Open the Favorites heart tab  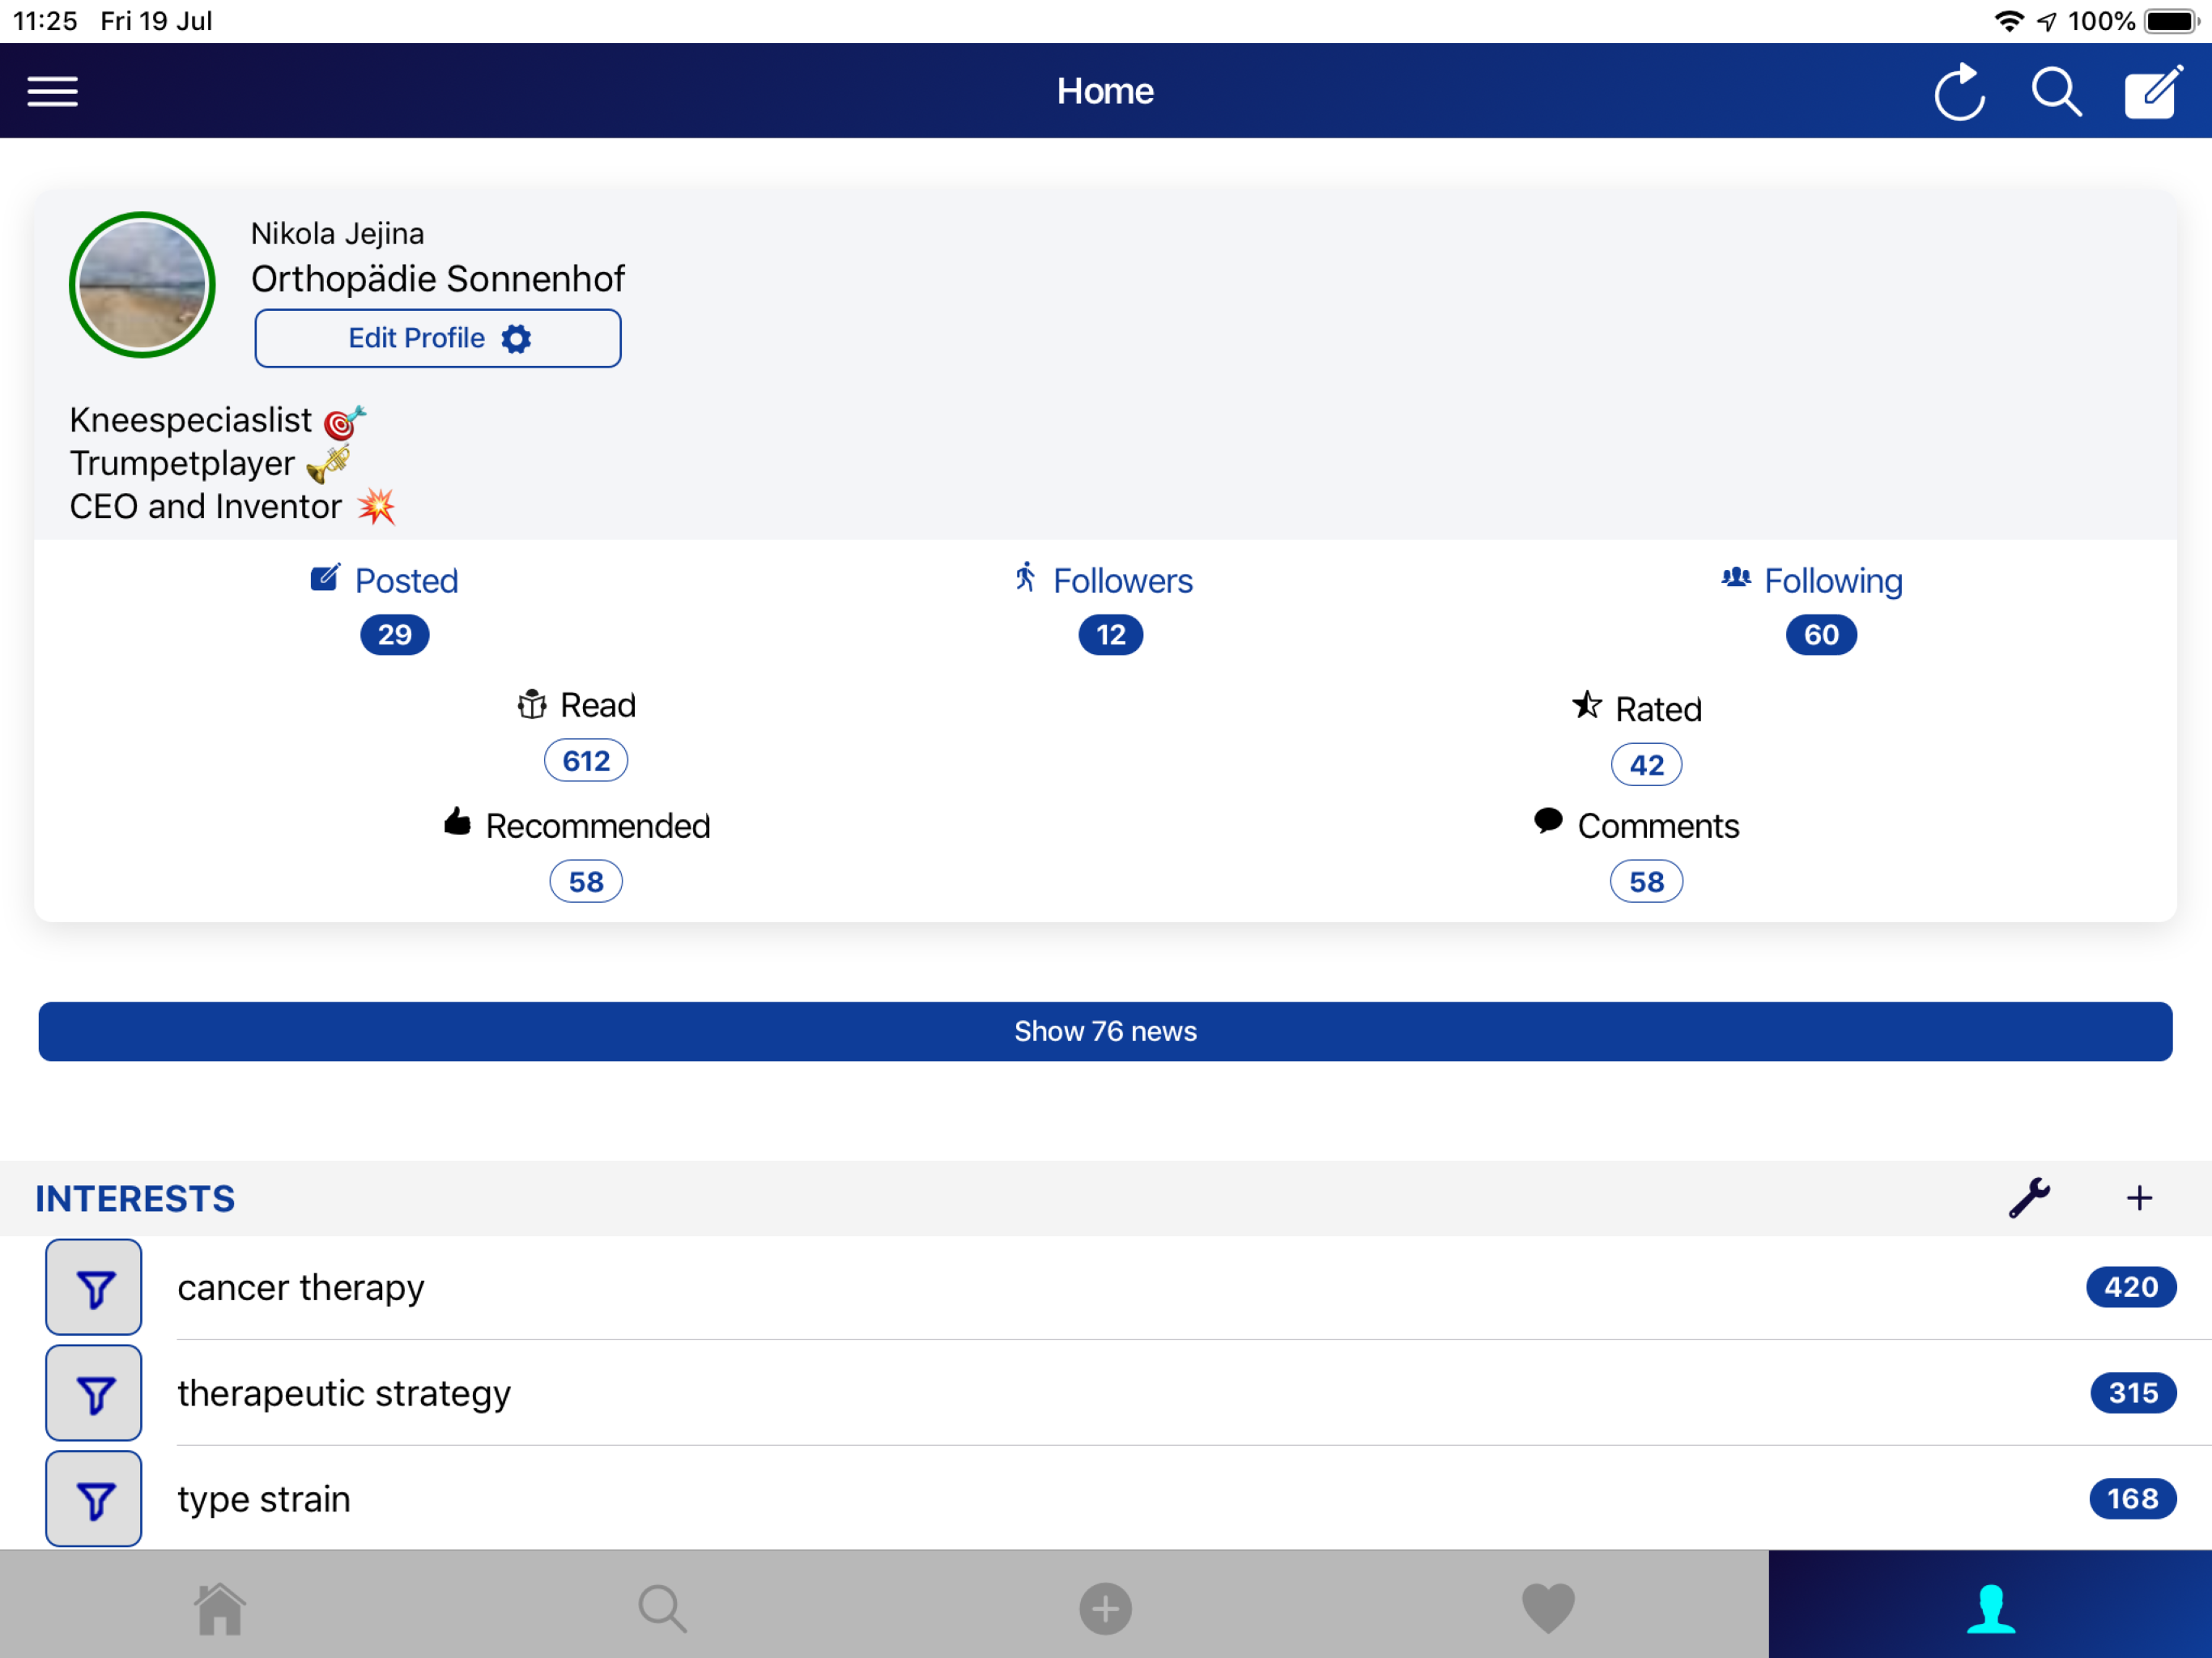pyautogui.click(x=1548, y=1608)
